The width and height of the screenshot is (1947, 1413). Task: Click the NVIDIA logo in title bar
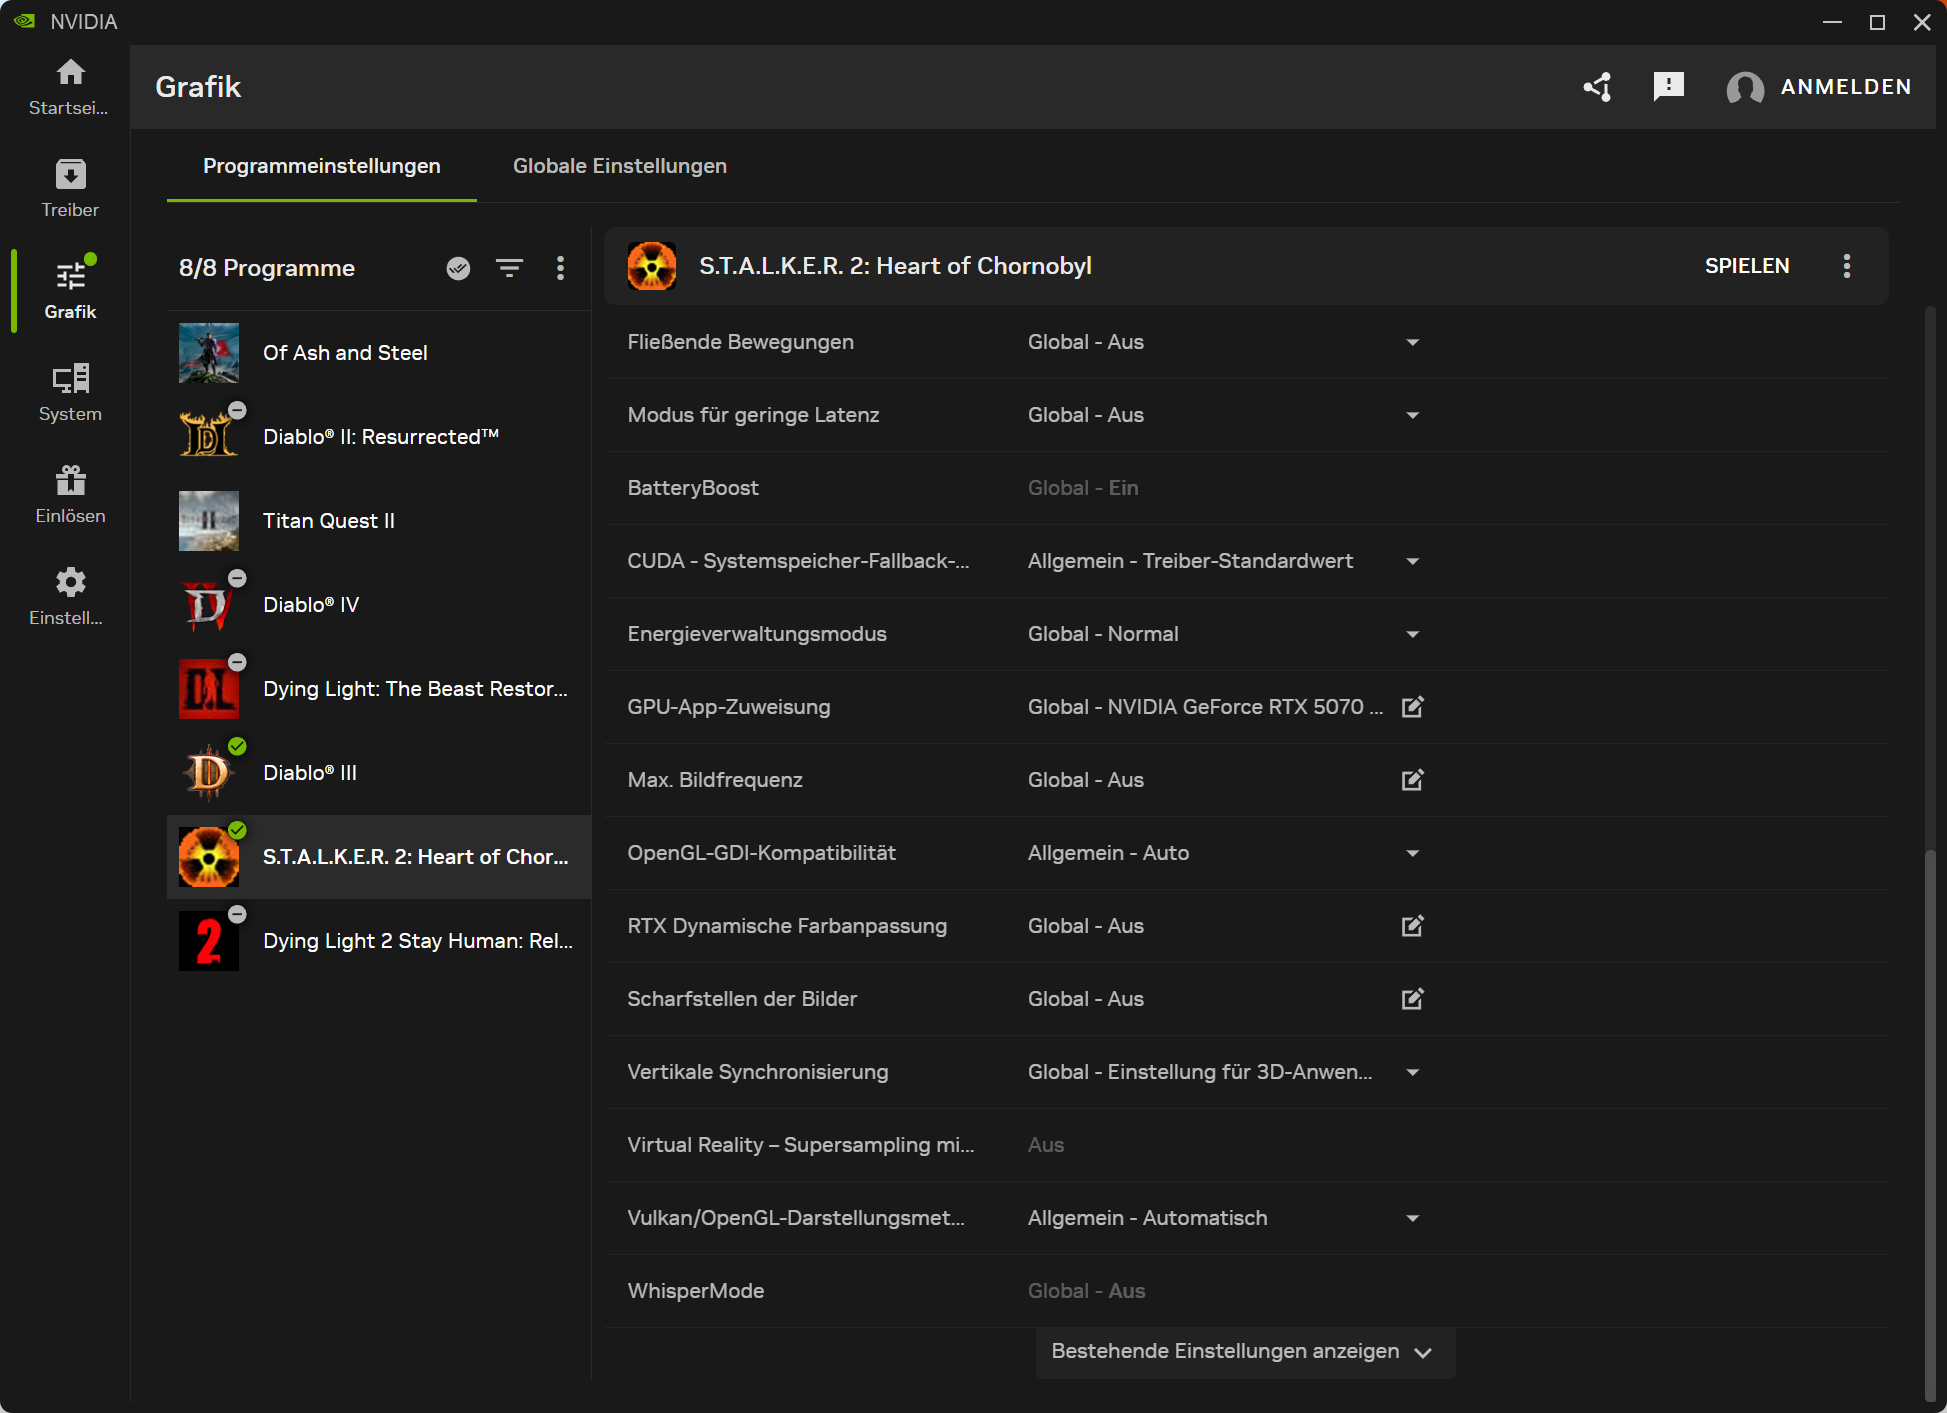coord(25,21)
